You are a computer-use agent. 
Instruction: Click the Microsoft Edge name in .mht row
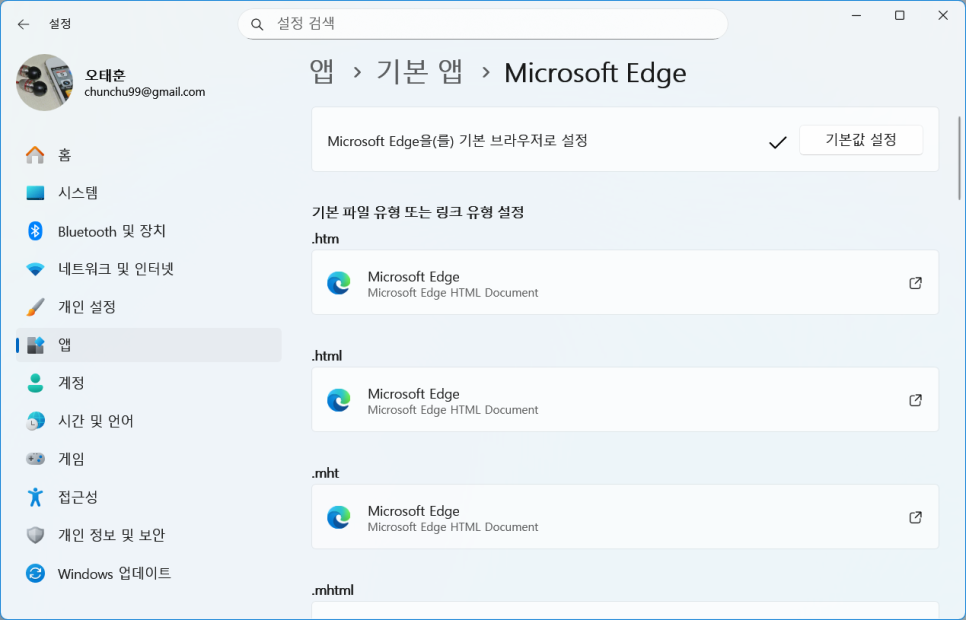tap(413, 511)
